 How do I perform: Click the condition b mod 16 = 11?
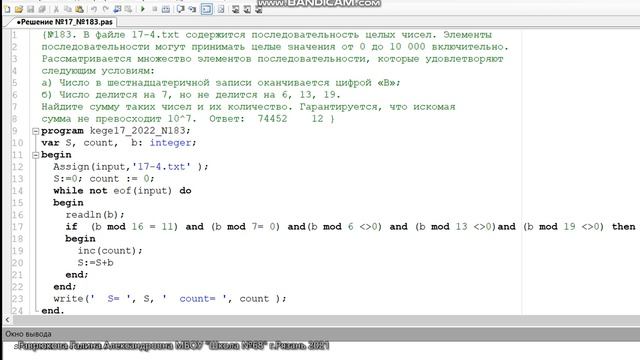click(x=134, y=227)
